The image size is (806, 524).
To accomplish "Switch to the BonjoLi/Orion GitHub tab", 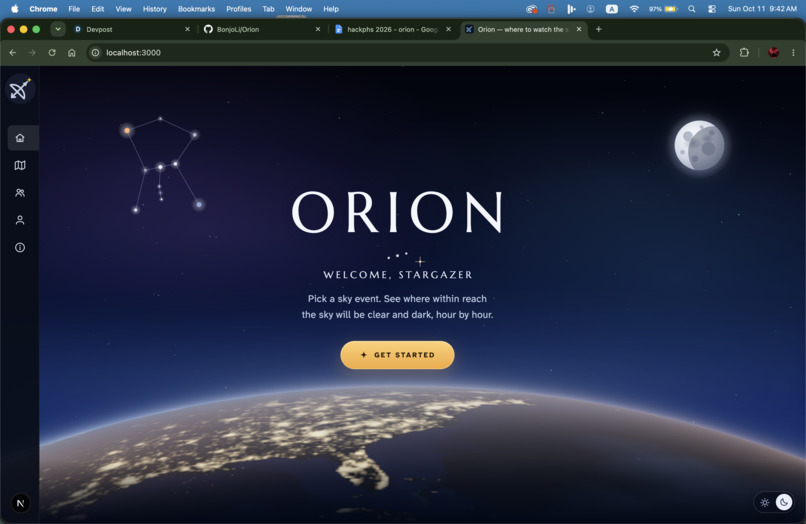I will pyautogui.click(x=262, y=29).
